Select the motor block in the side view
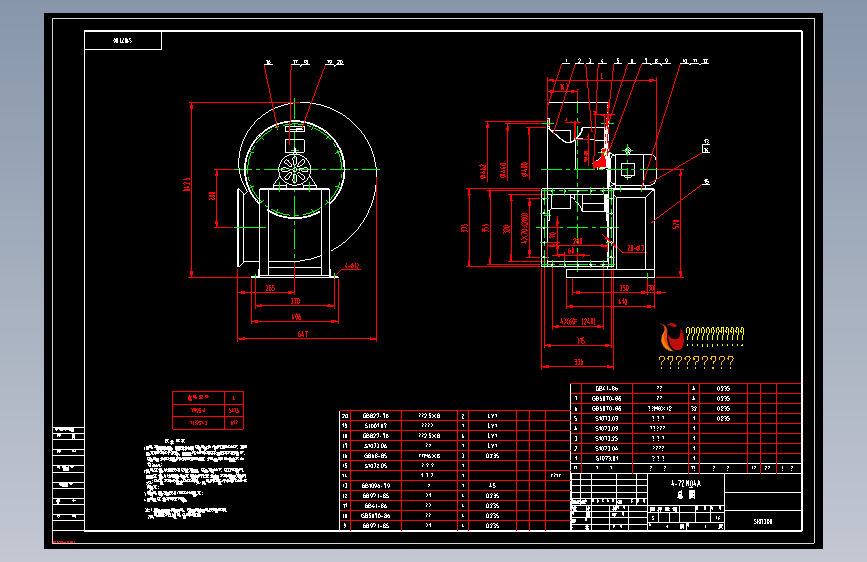The image size is (867, 562). pyautogui.click(x=633, y=169)
